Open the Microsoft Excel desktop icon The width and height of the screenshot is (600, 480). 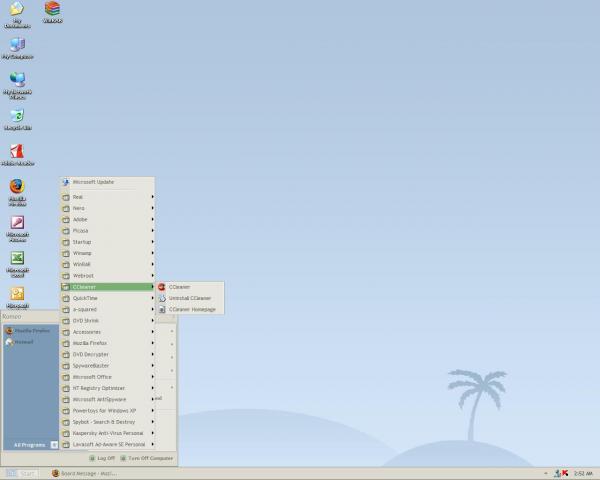coord(17,264)
